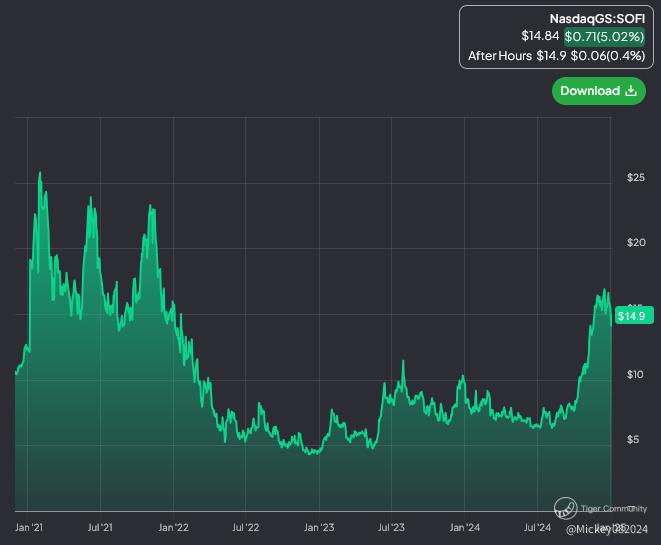Select the Jan '21 axis label

pyautogui.click(x=29, y=527)
